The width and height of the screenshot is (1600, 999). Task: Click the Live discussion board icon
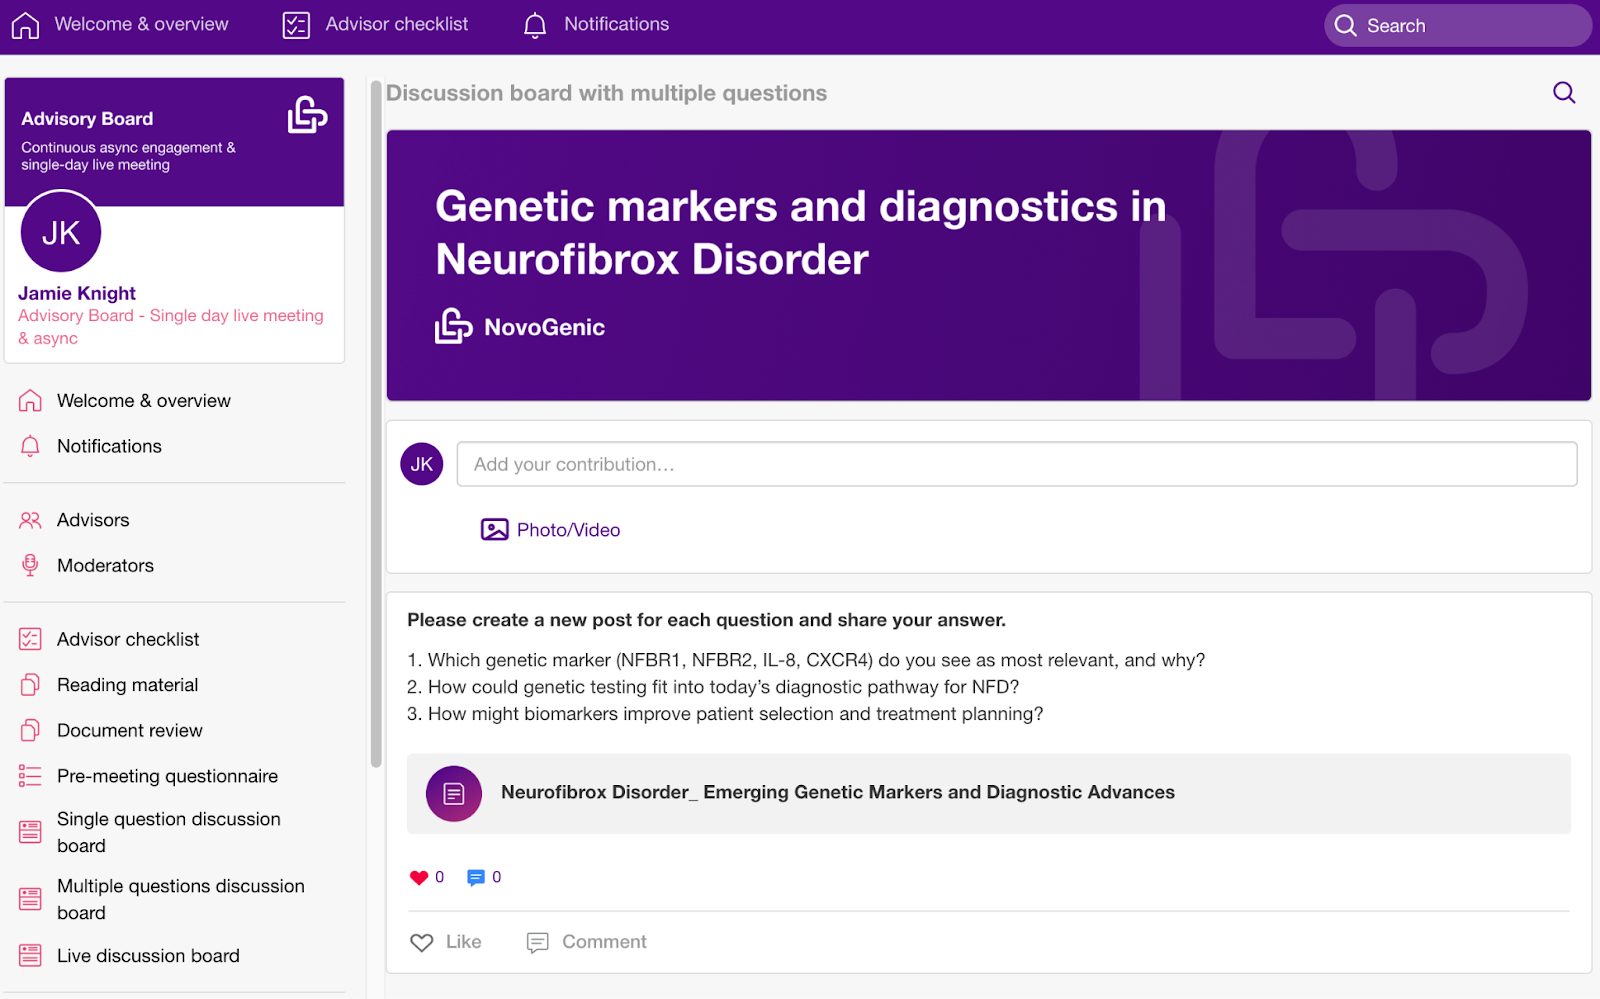coord(30,956)
